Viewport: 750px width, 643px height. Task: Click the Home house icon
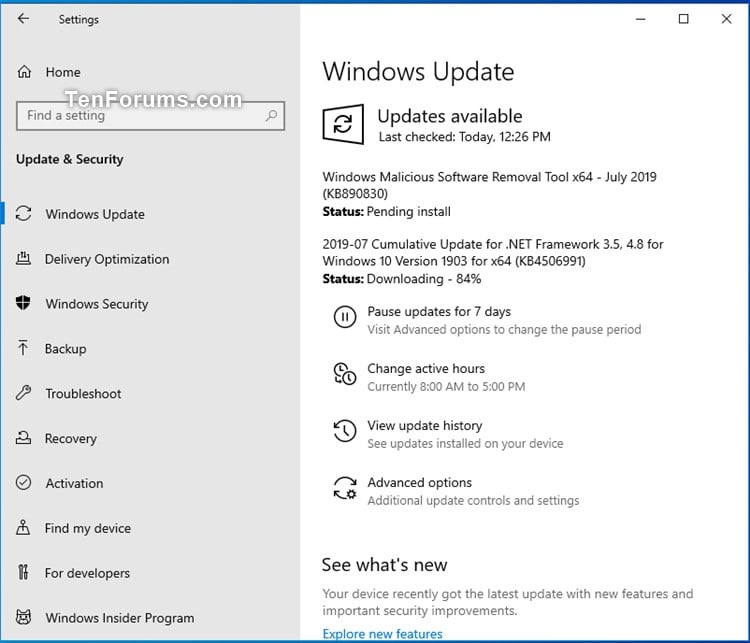pos(24,72)
